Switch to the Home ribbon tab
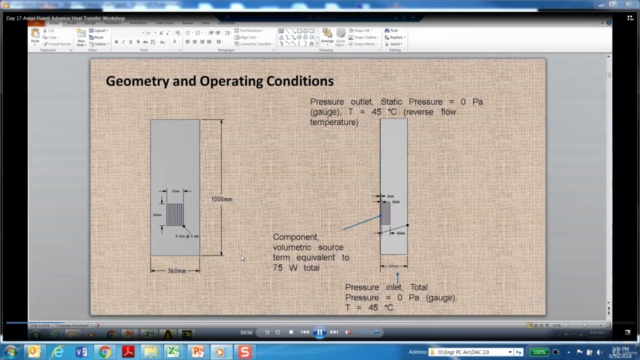The height and width of the screenshot is (360, 640). (54, 23)
